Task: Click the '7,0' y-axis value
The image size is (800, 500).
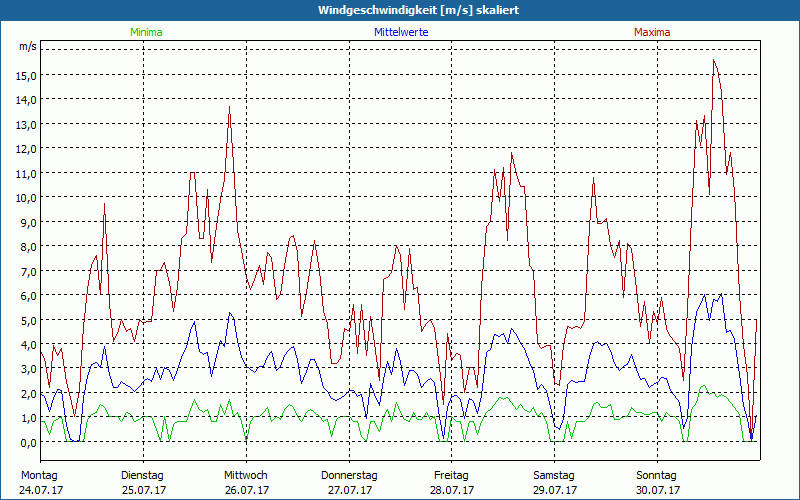Action: click(28, 271)
